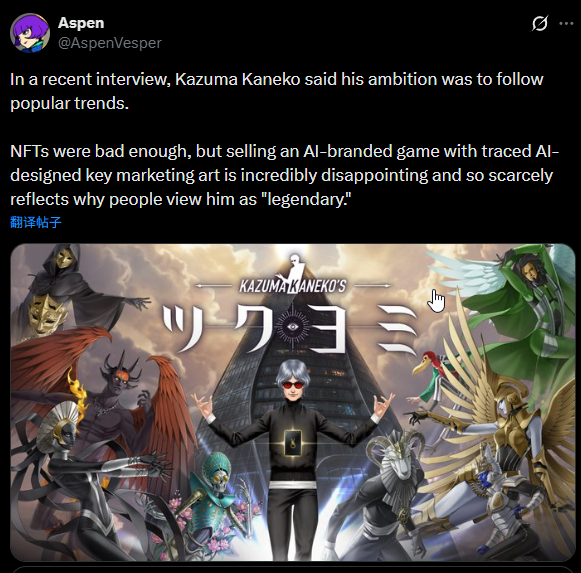
Task: Click the glowing card on the man's chest
Action: point(292,443)
